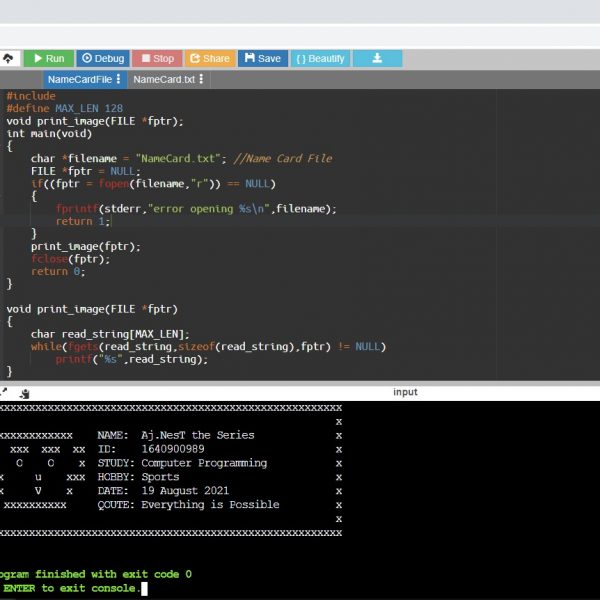Expand the console panel to full screen

(5, 393)
